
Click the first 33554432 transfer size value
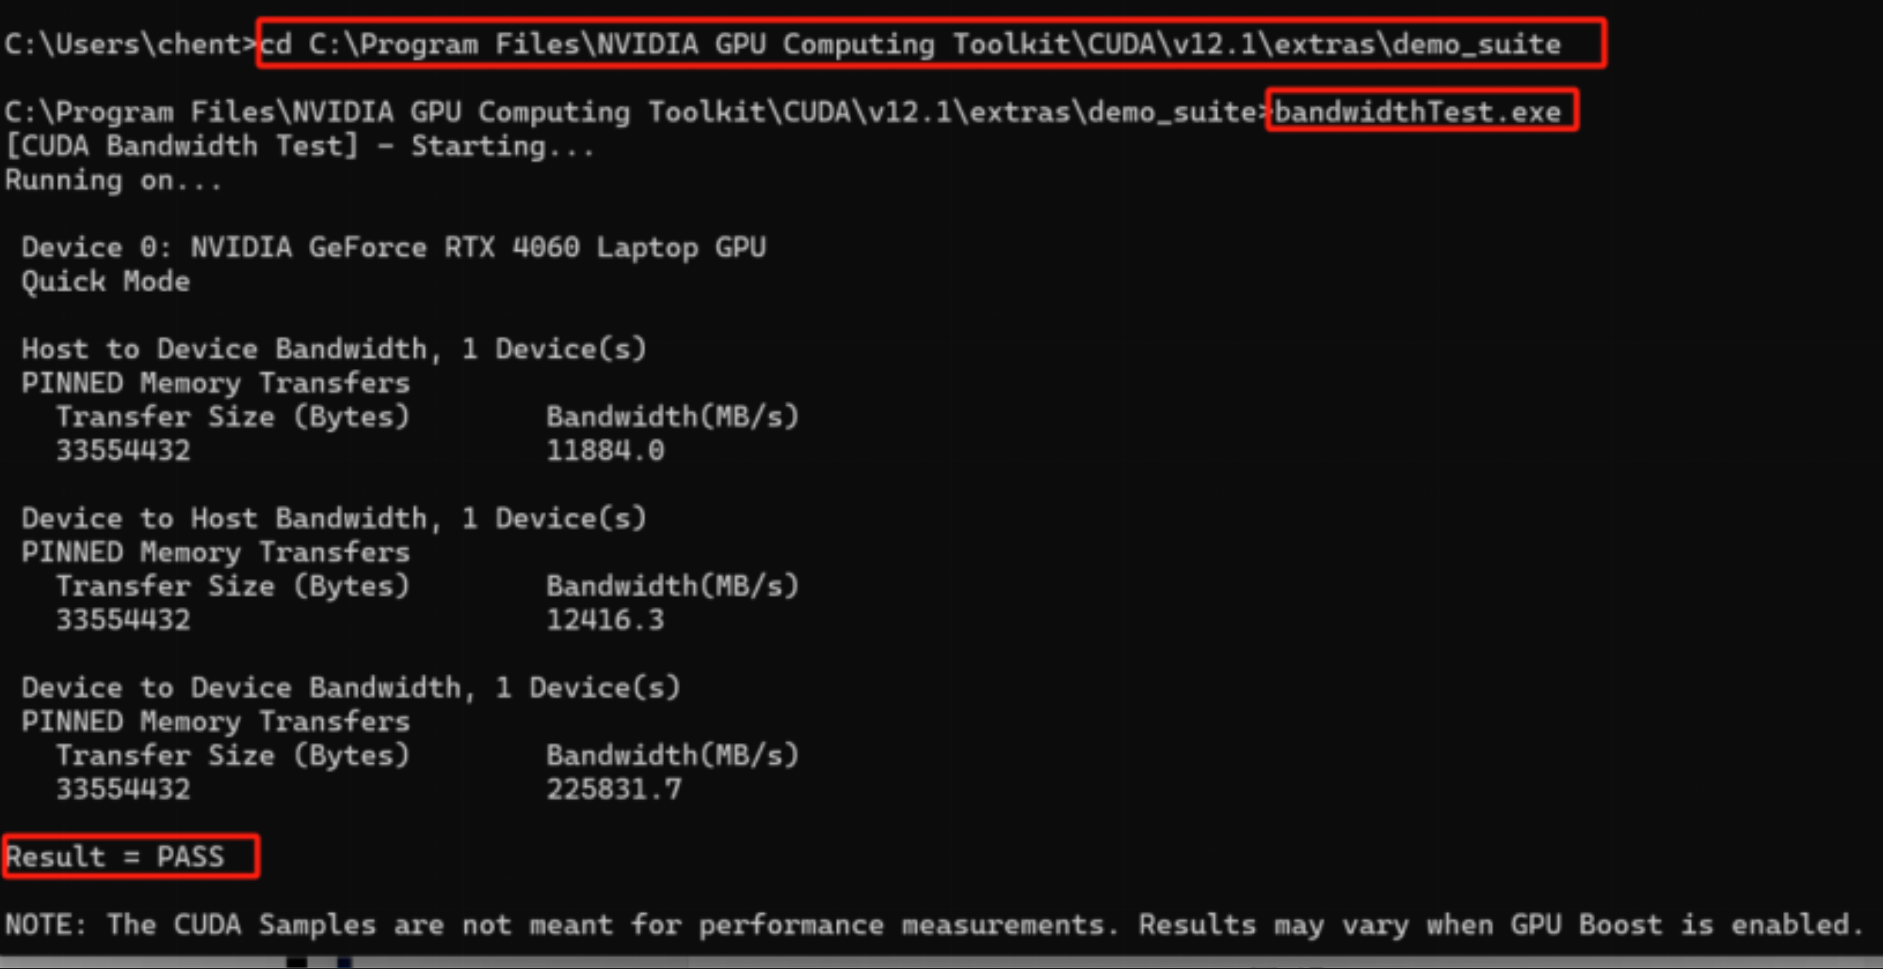(x=123, y=450)
